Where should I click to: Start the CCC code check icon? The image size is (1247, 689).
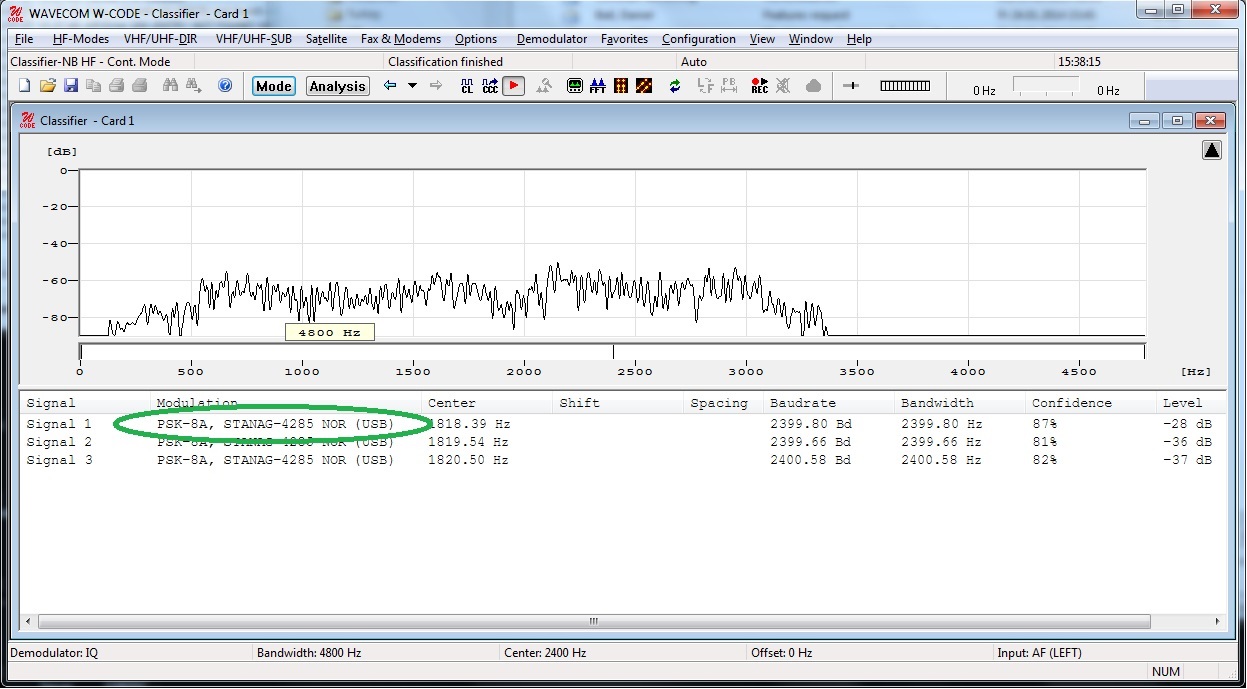(490, 86)
